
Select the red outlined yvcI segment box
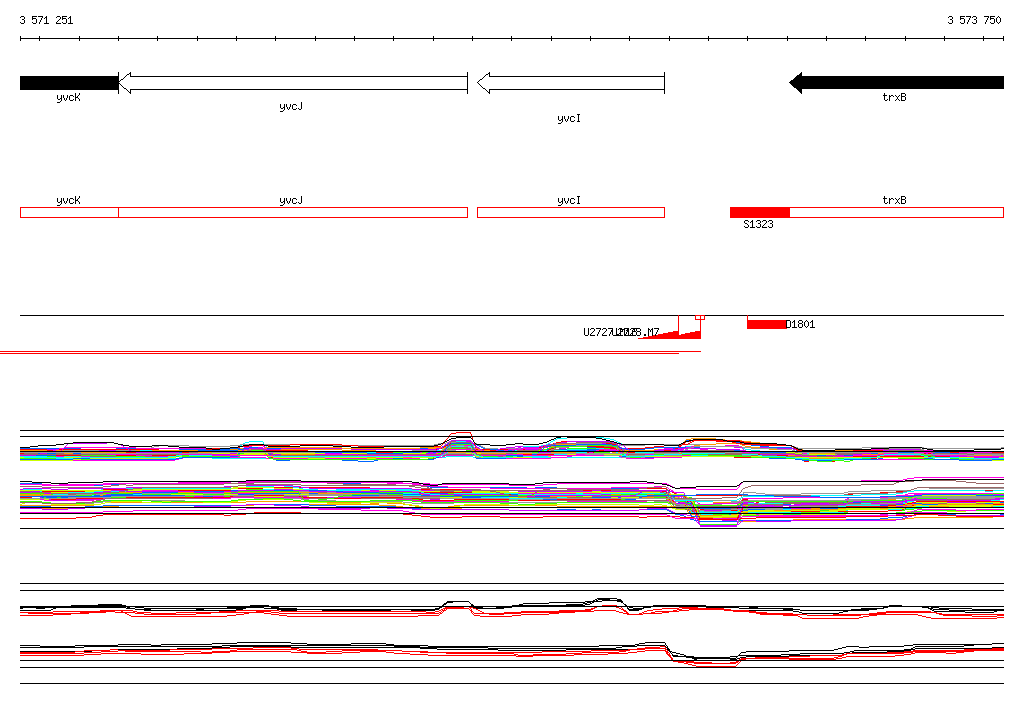(x=571, y=212)
